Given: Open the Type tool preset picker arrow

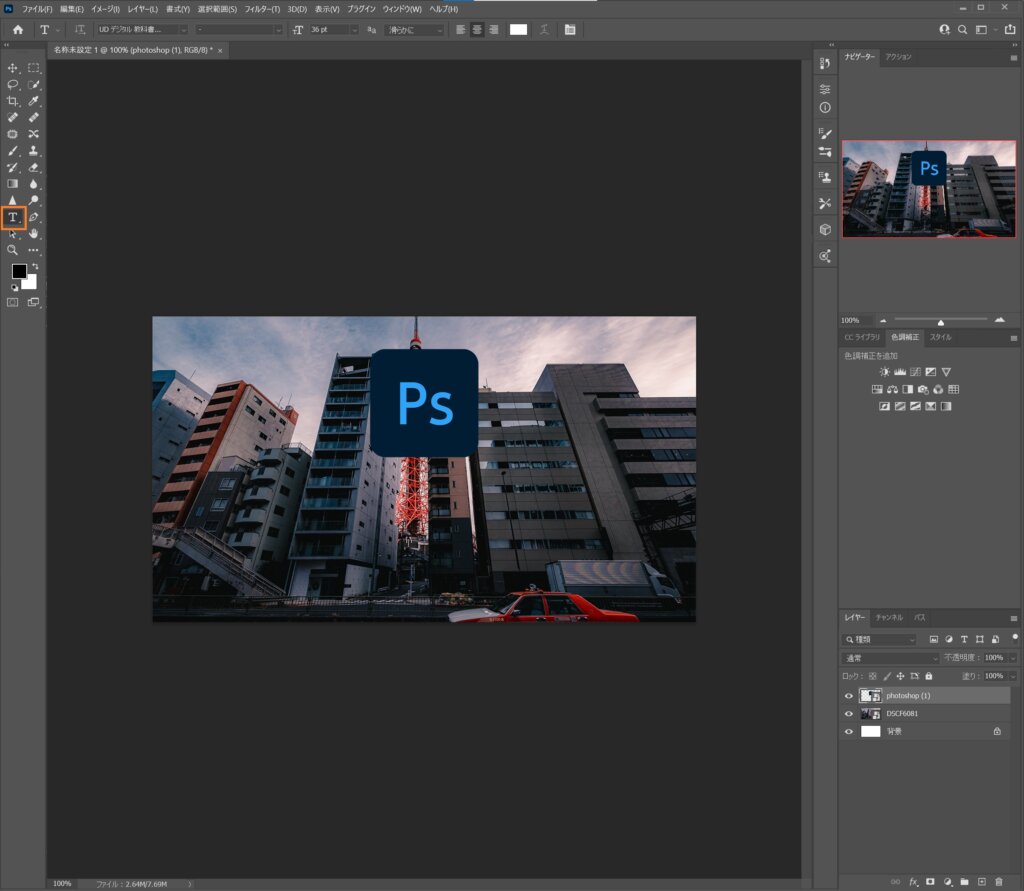Looking at the screenshot, I should click(57, 29).
